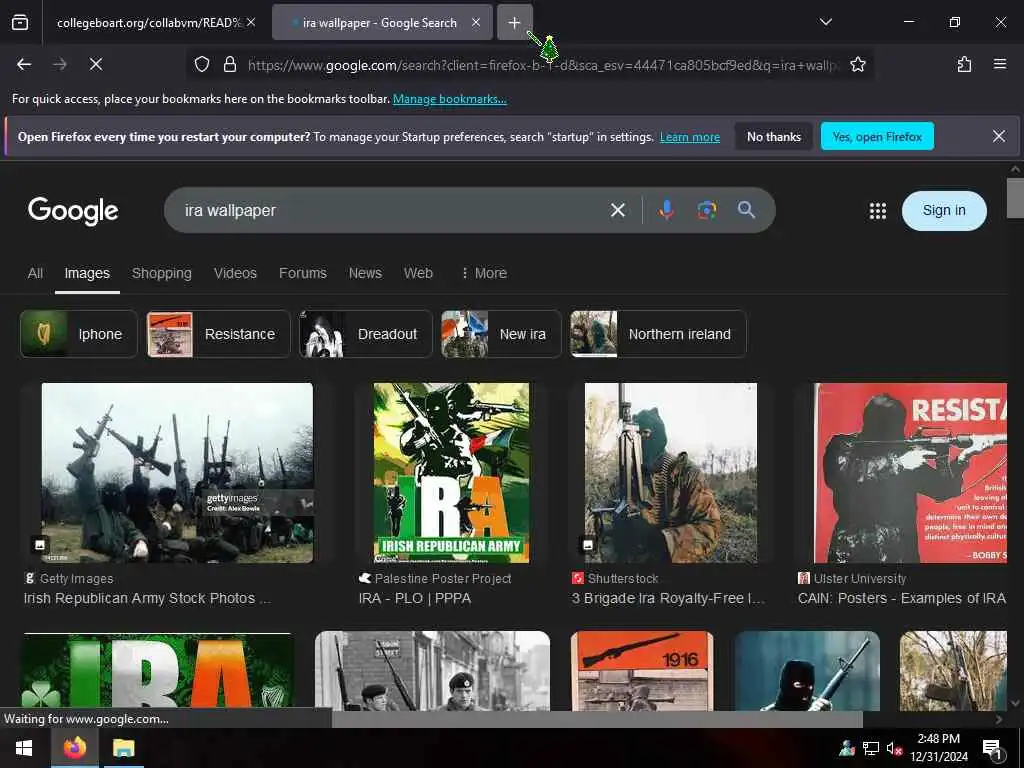1024x768 pixels.
Task: Open Windows notification center
Action: pyautogui.click(x=992, y=749)
